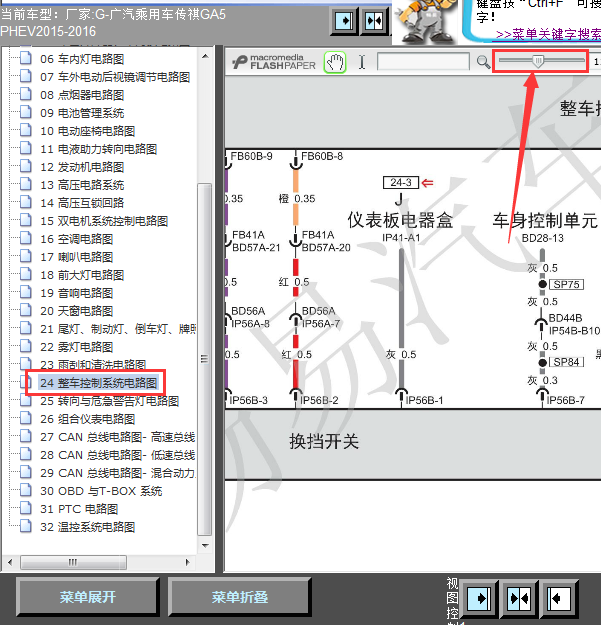The image size is (601, 627).
Task: Open 17 喇叭电路图
Action: point(76,257)
